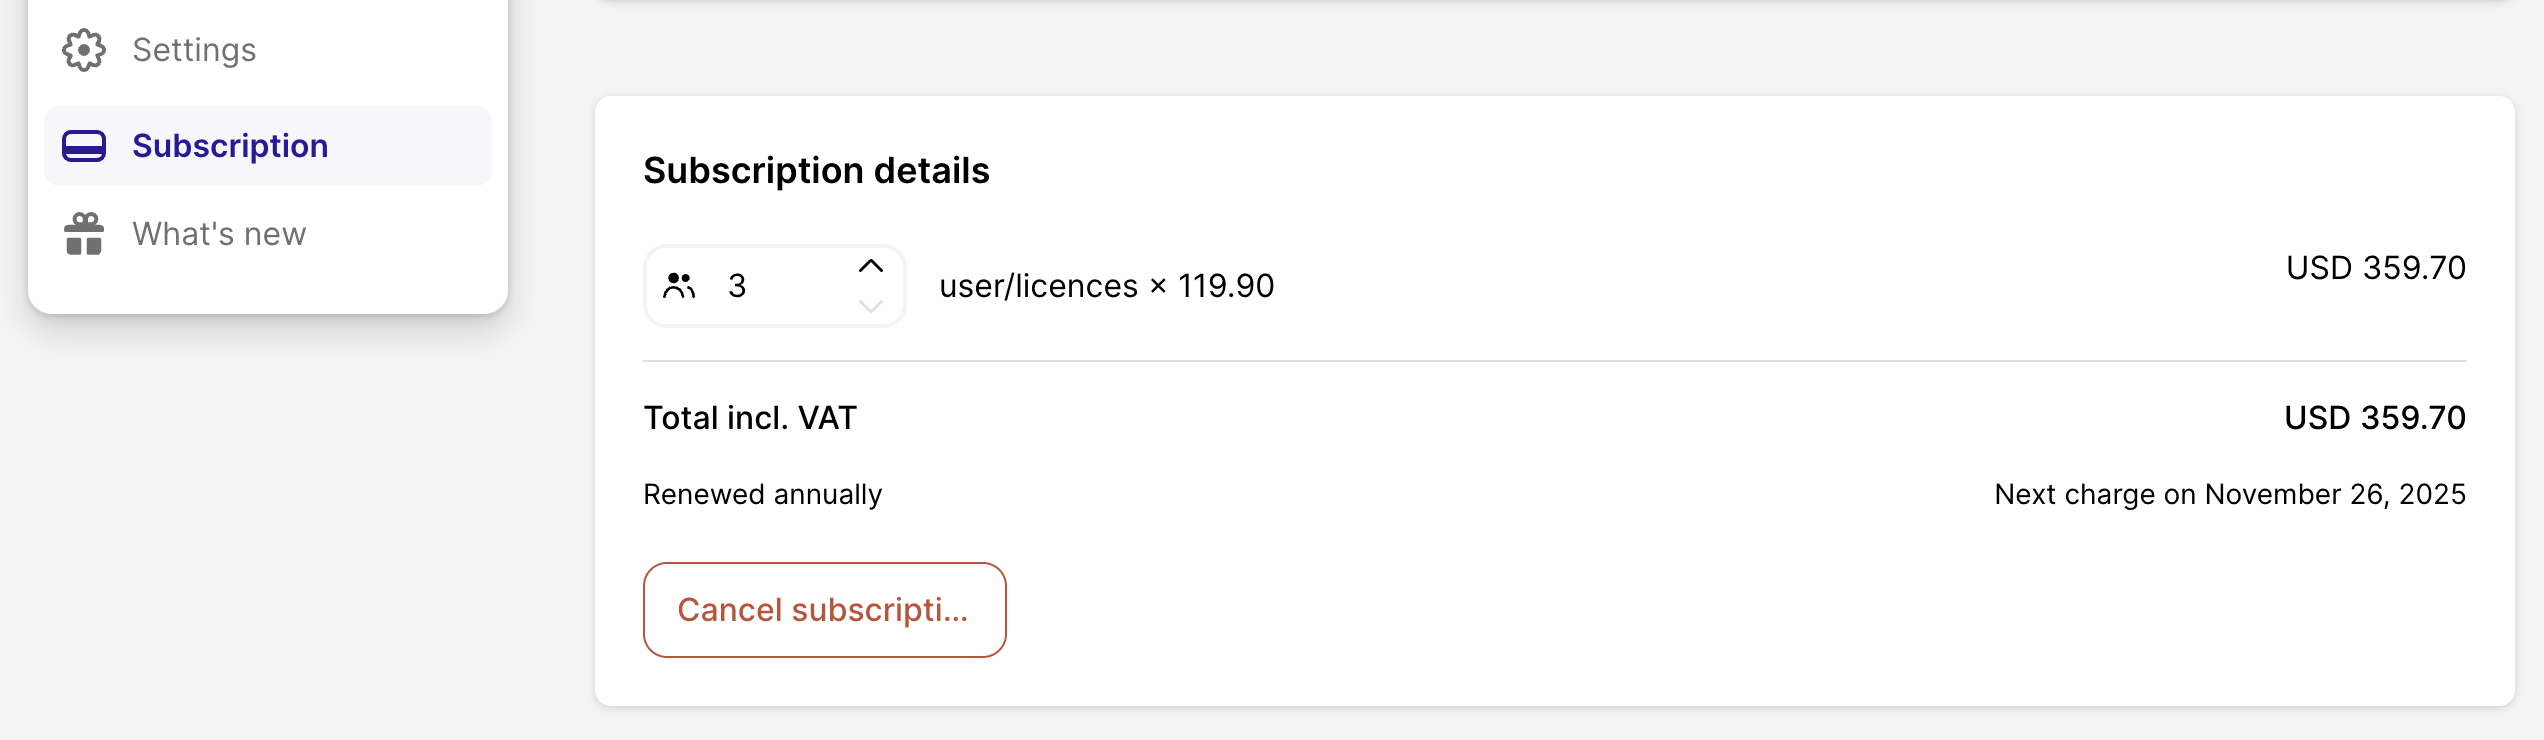This screenshot has height=740, width=2544.
Task: Click the licence line amount USD 359.70
Action: [2376, 268]
